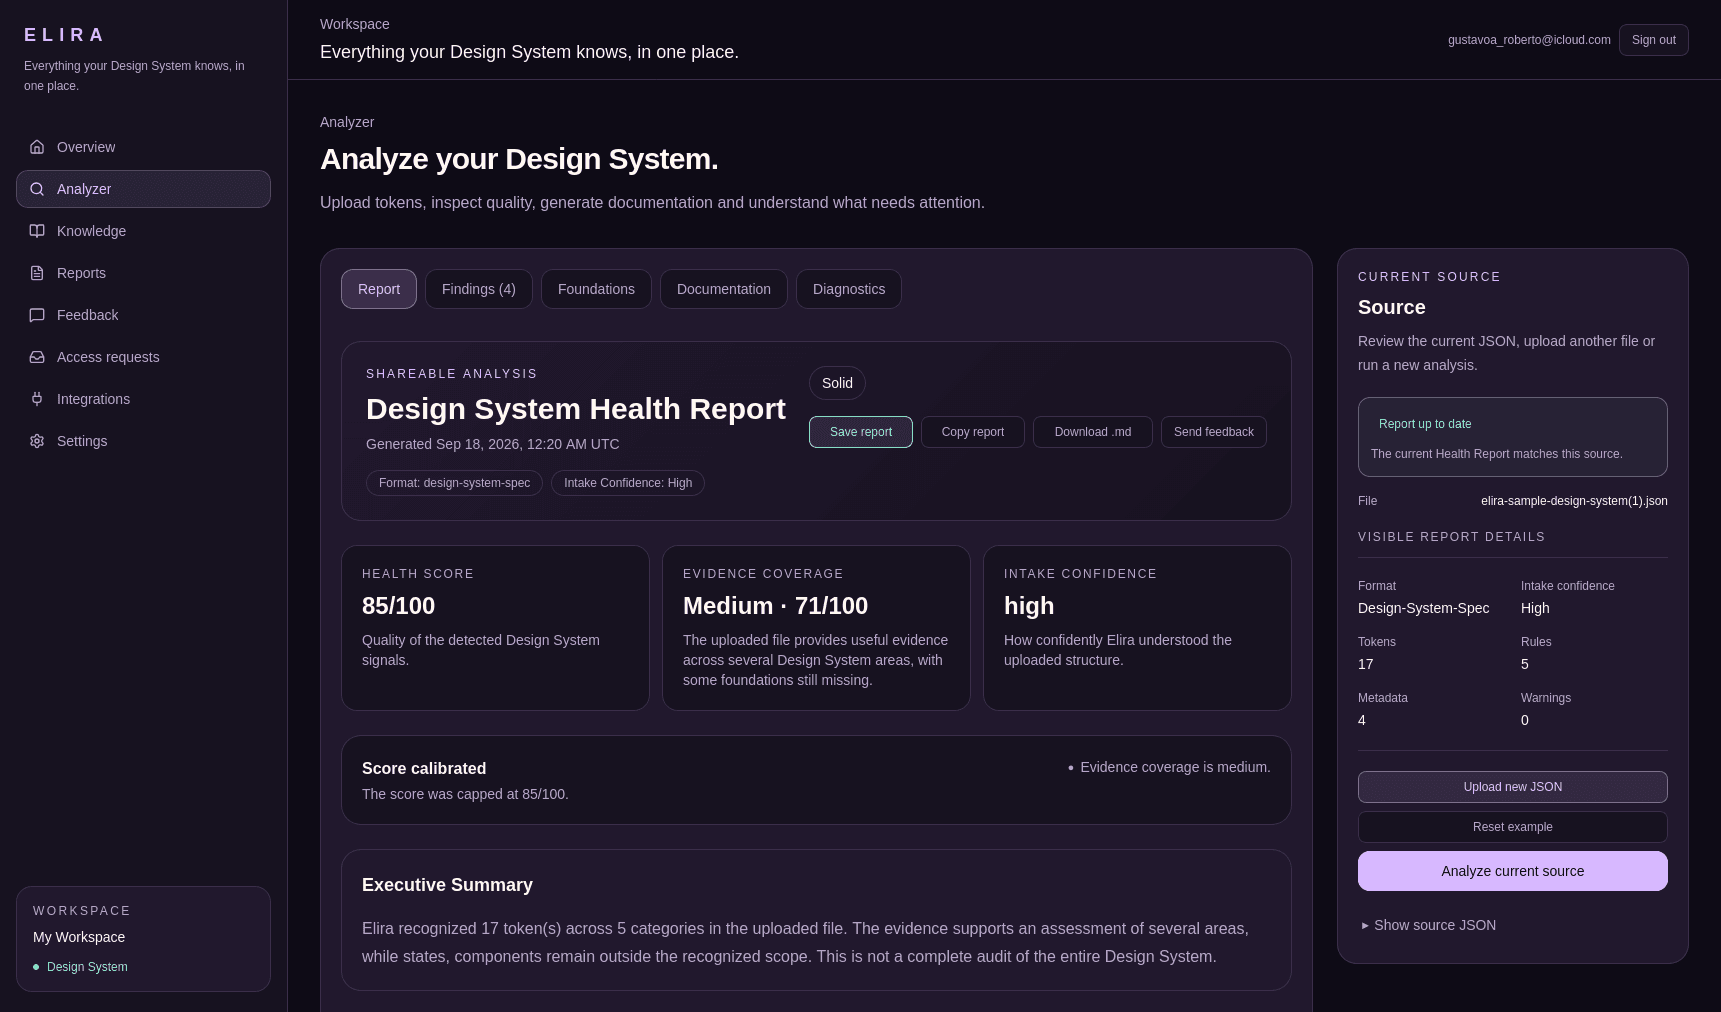The image size is (1721, 1012).
Task: Click the Metadata count 4
Action: [x=1362, y=720]
